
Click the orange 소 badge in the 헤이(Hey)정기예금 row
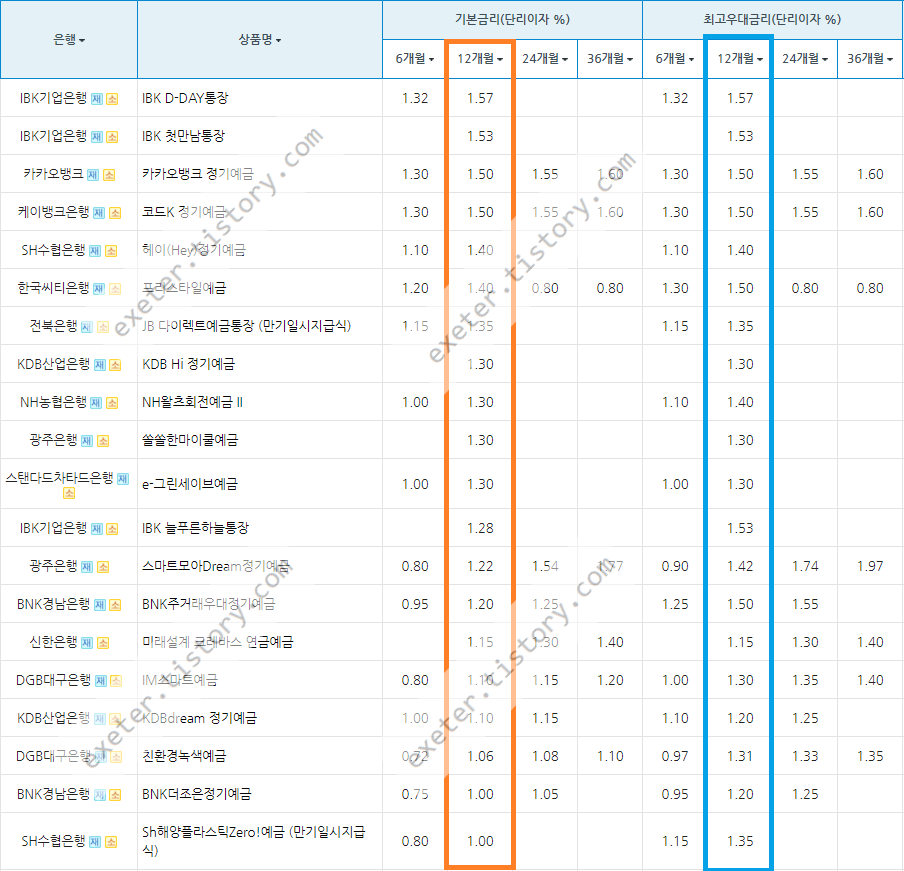(x=111, y=251)
